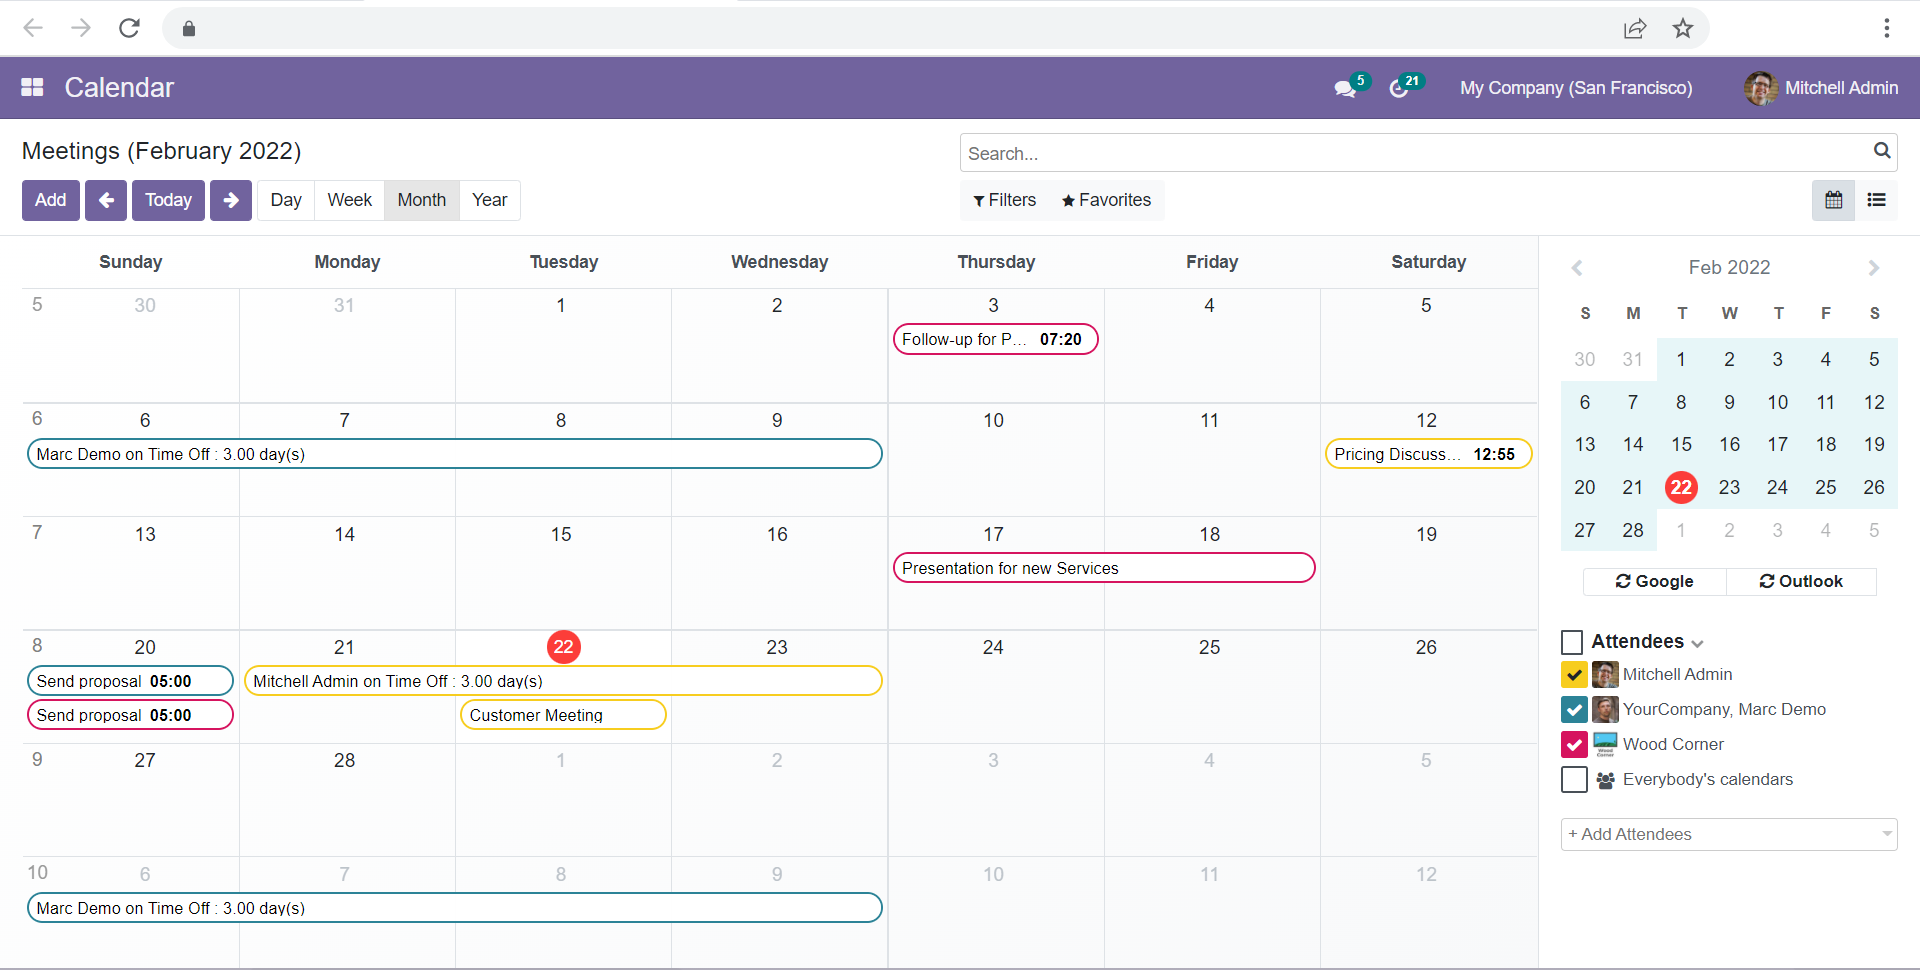This screenshot has width=1920, height=970.
Task: Toggle YourCompany, Marc Demo checkbox
Action: (x=1574, y=710)
